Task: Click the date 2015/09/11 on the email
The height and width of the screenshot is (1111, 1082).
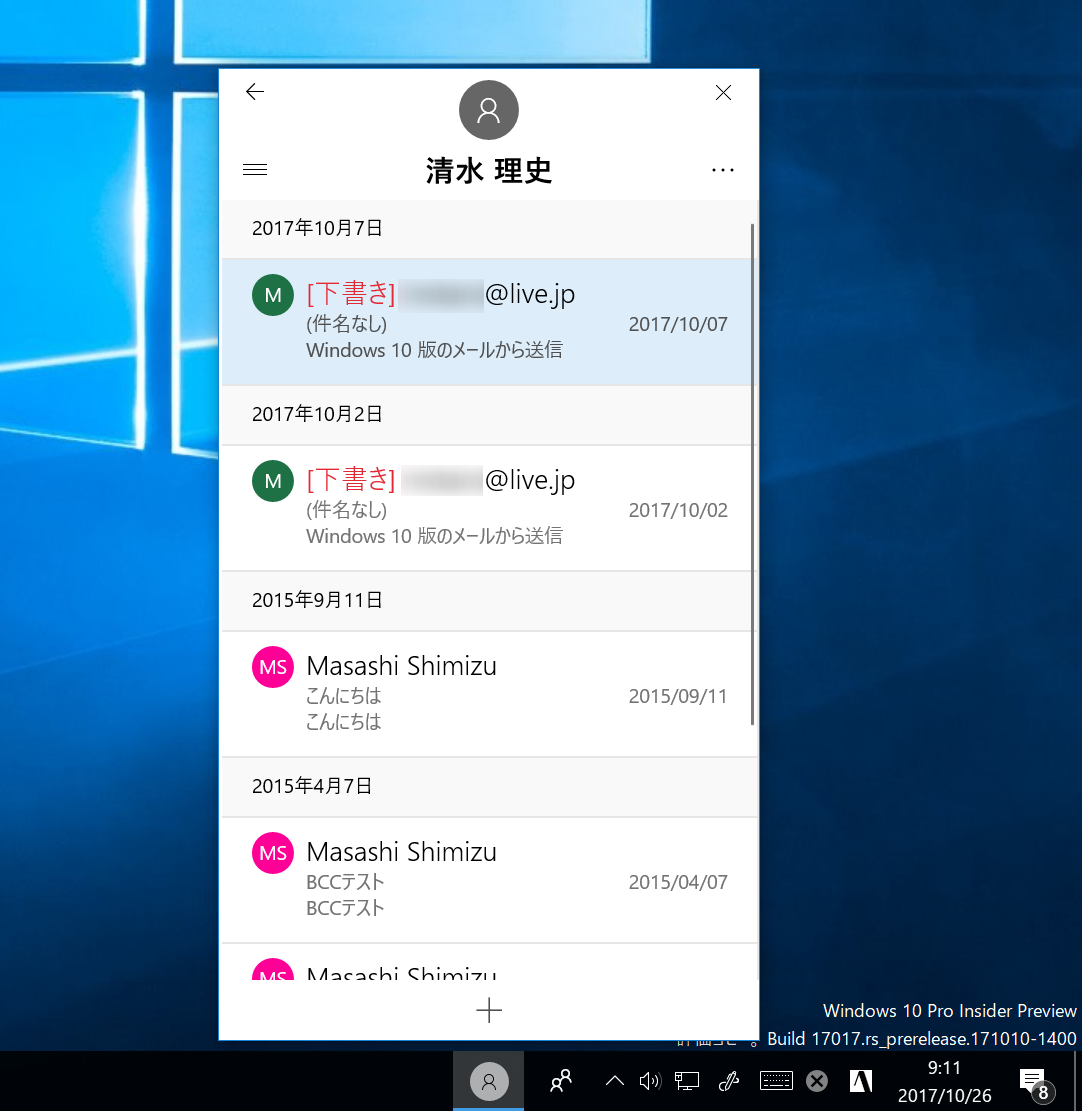Action: [x=678, y=696]
